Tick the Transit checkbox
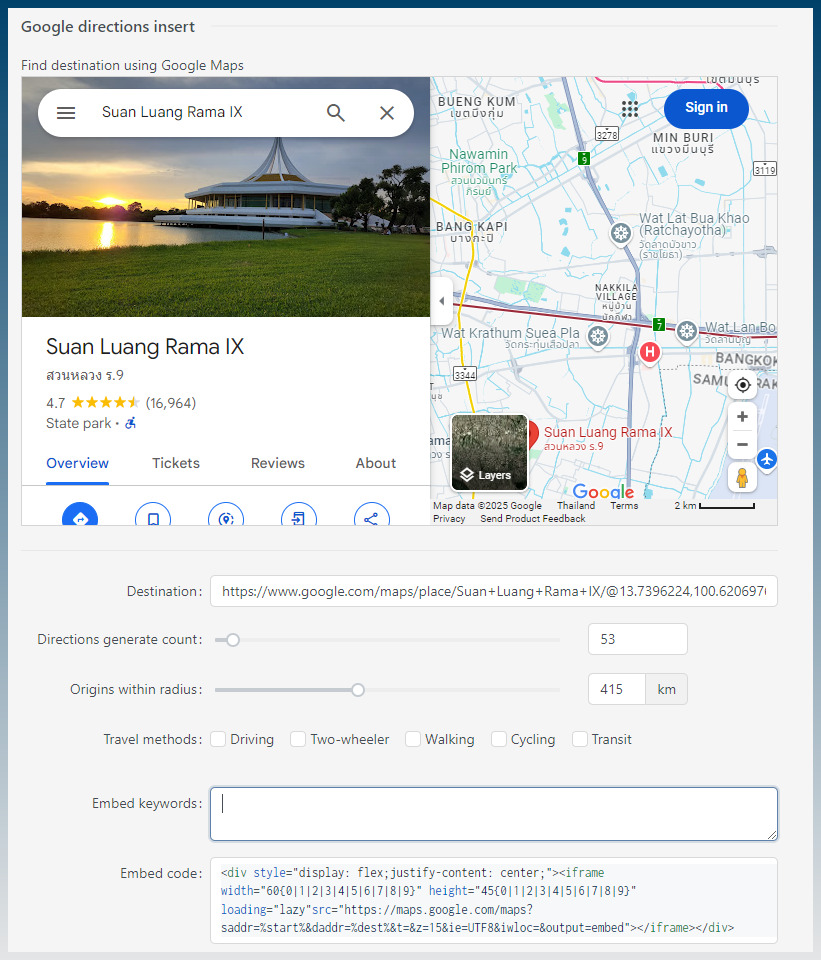Screen dimensions: 821x960 coord(580,739)
